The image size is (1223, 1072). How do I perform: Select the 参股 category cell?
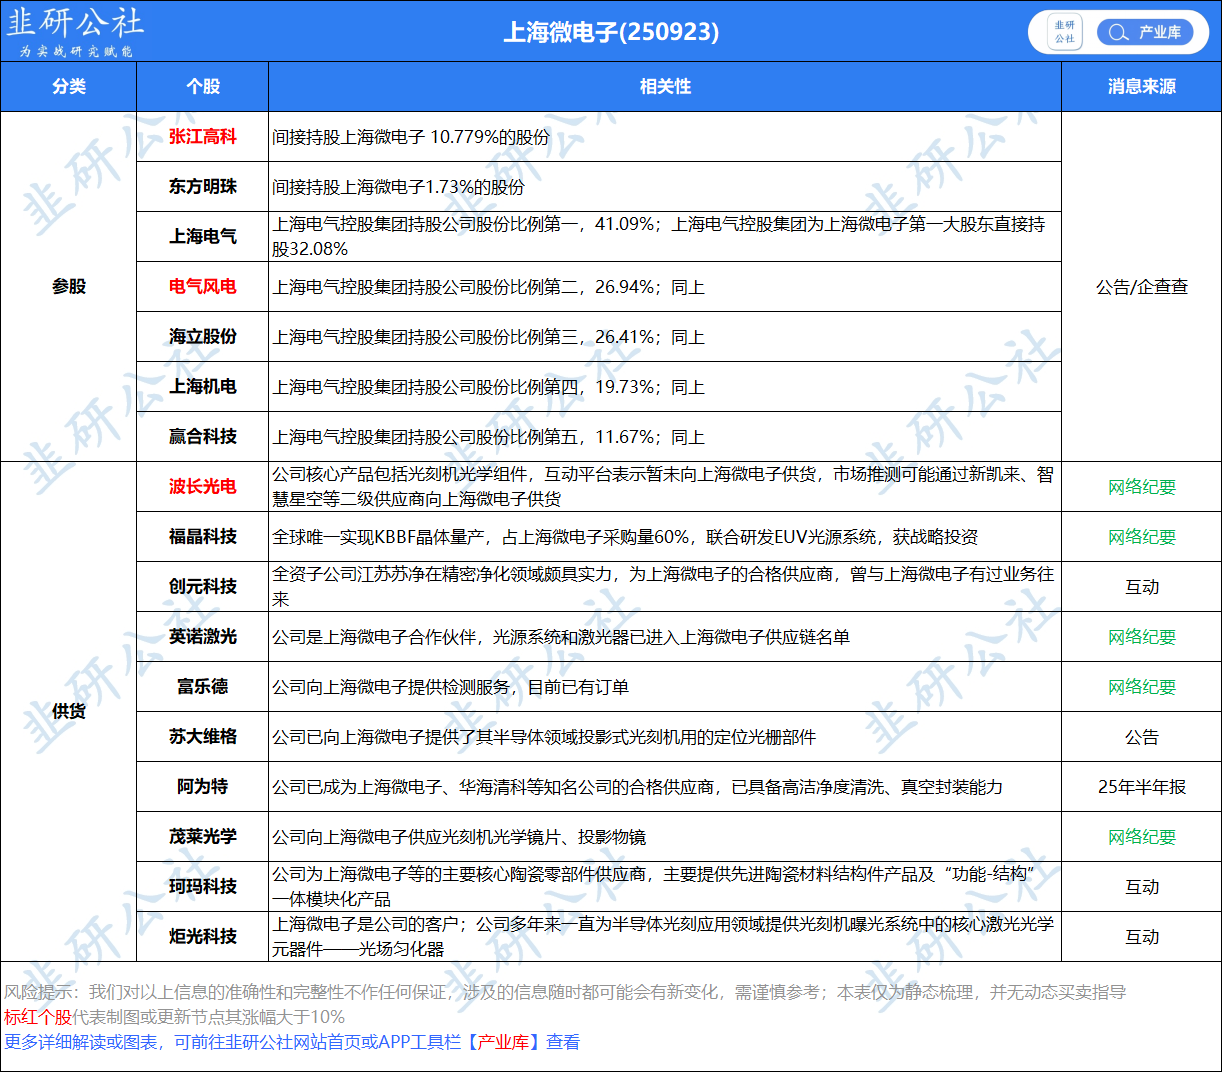[69, 287]
